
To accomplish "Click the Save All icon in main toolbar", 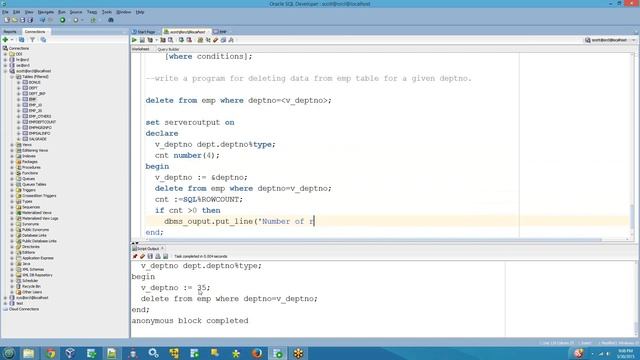I will [30, 20].
